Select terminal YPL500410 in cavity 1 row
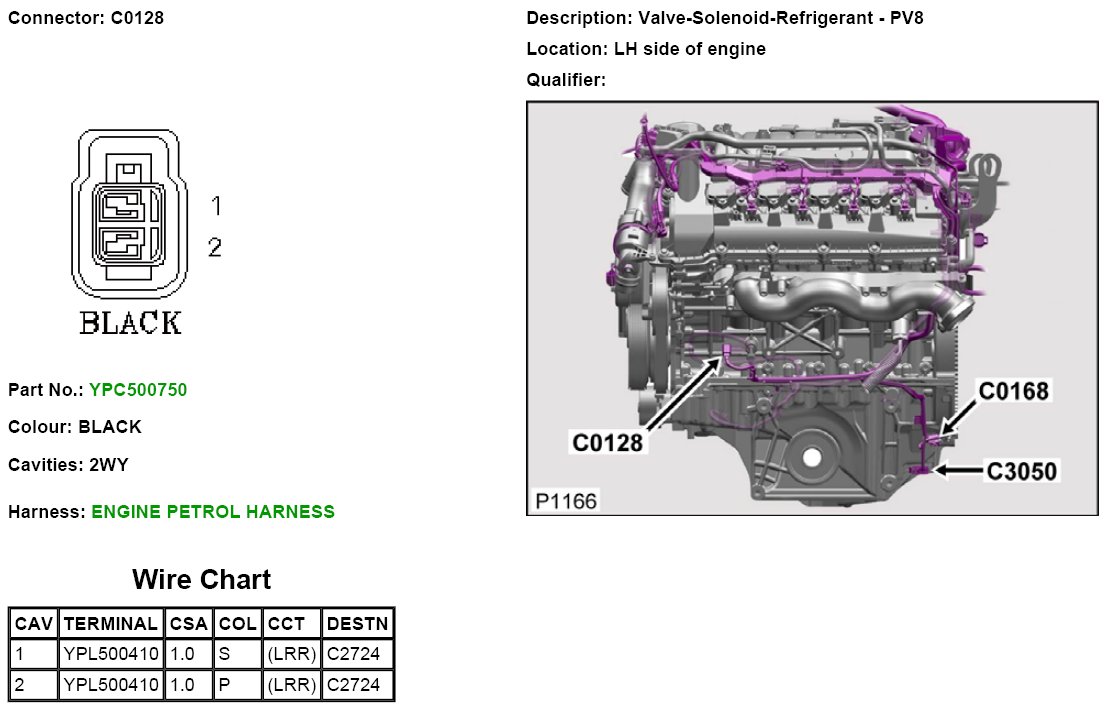This screenshot has height=710, width=1109. 110,655
